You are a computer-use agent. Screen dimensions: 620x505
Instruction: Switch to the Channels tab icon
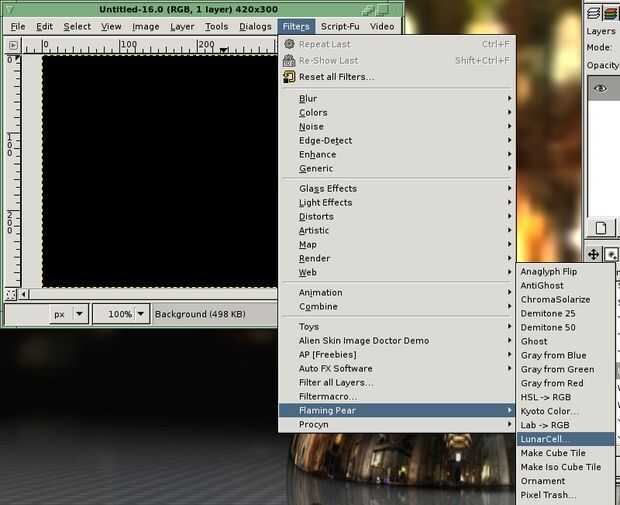(x=612, y=11)
